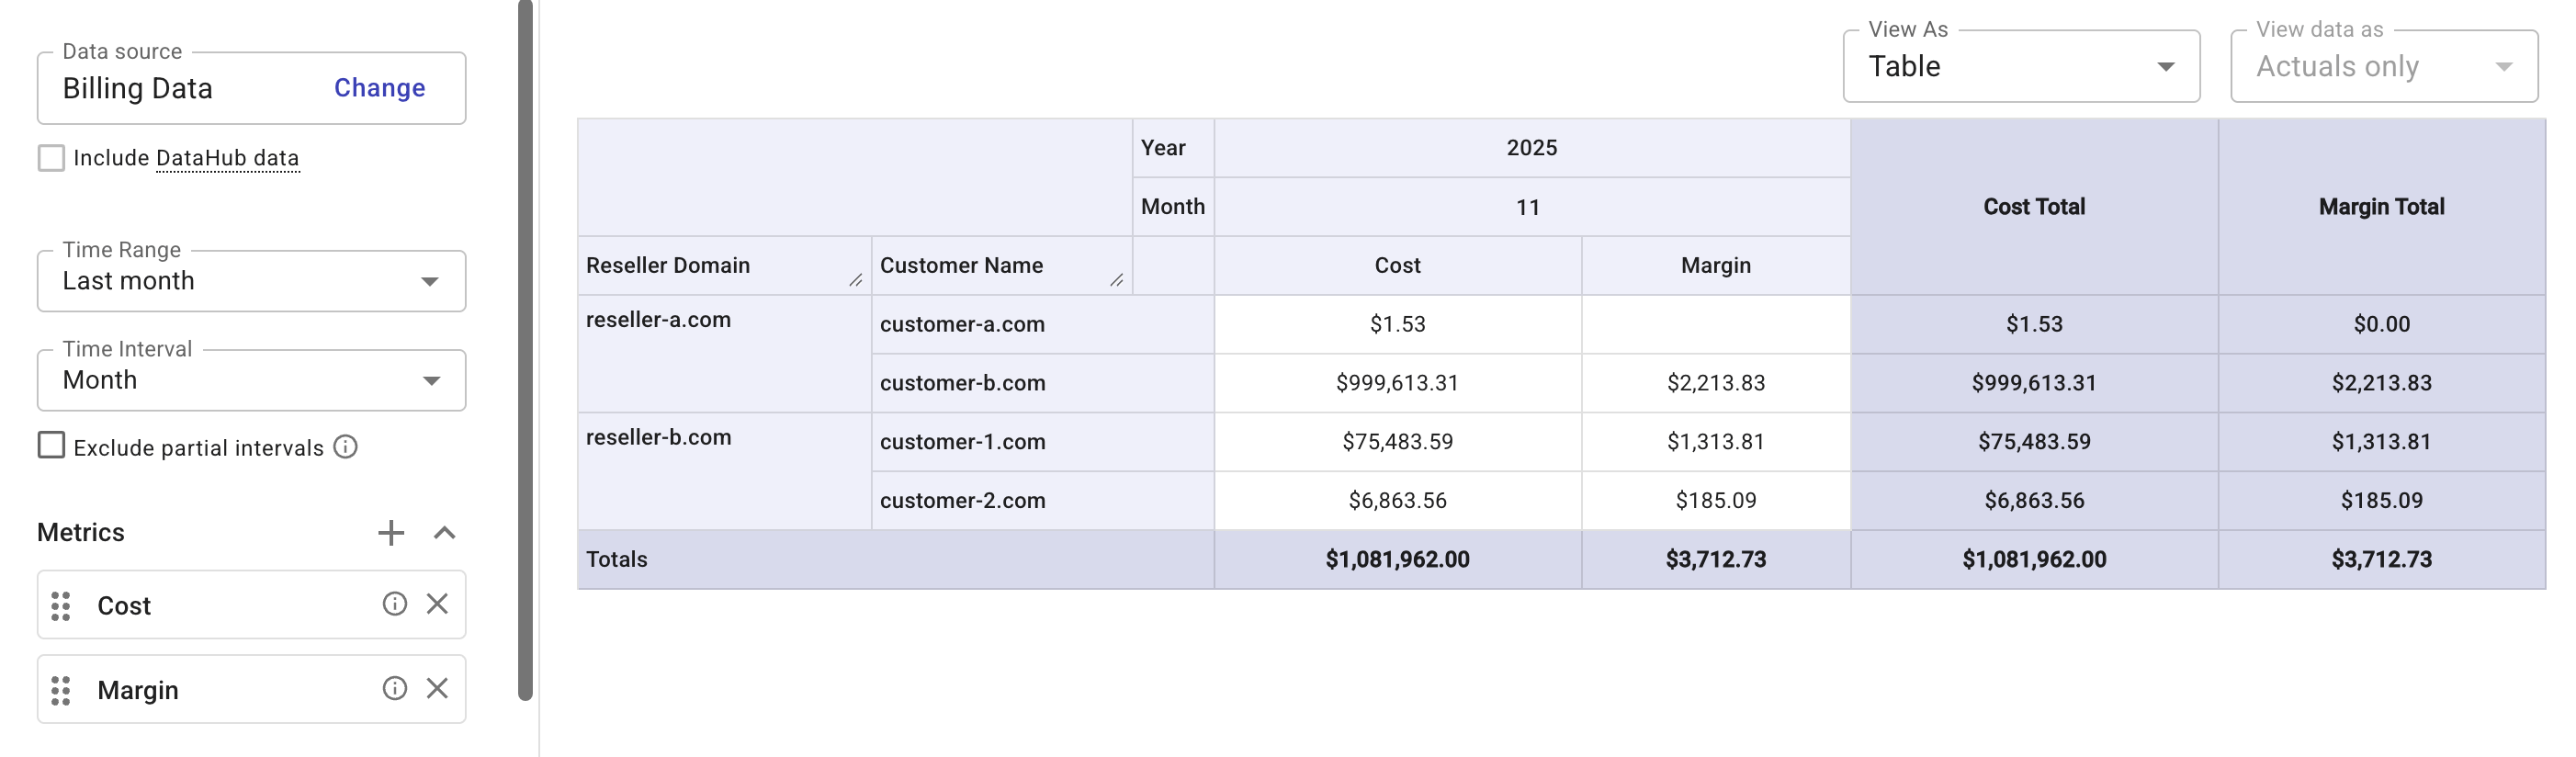Viewport: 2576px width, 757px height.
Task: Grab the Margin metric drag handle
Action: (x=61, y=691)
